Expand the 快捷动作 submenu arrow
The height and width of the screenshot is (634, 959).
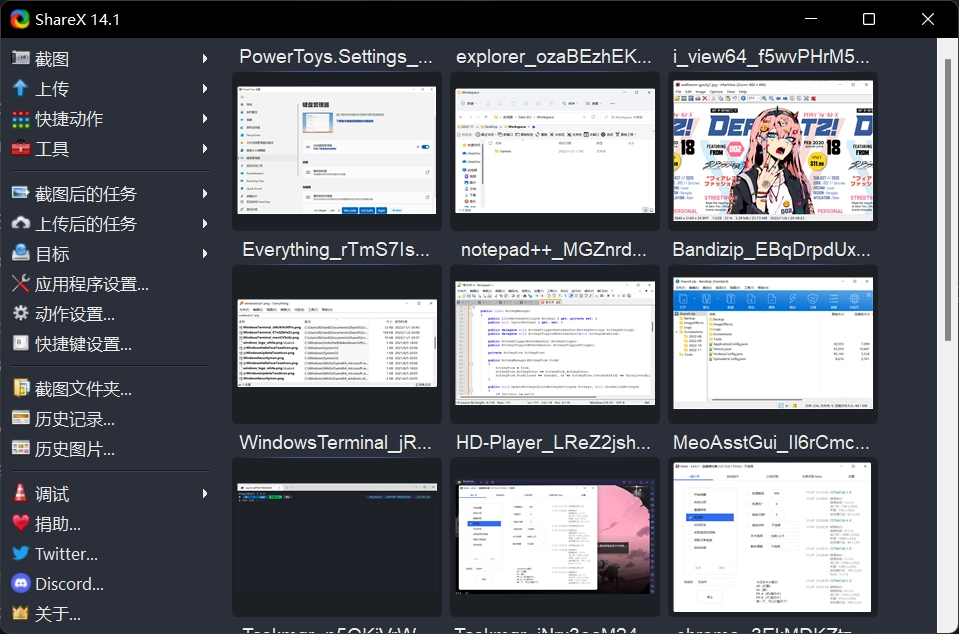pyautogui.click(x=205, y=119)
